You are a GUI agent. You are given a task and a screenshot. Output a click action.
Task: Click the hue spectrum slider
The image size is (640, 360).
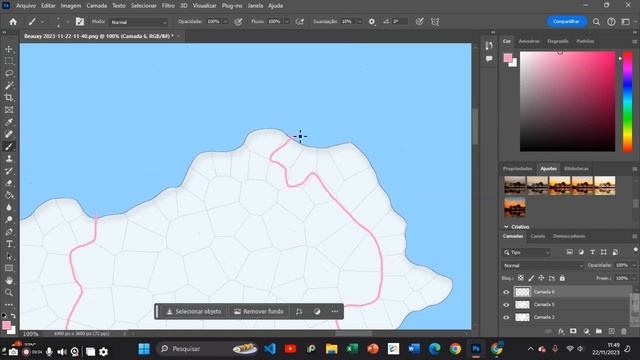pos(627,102)
